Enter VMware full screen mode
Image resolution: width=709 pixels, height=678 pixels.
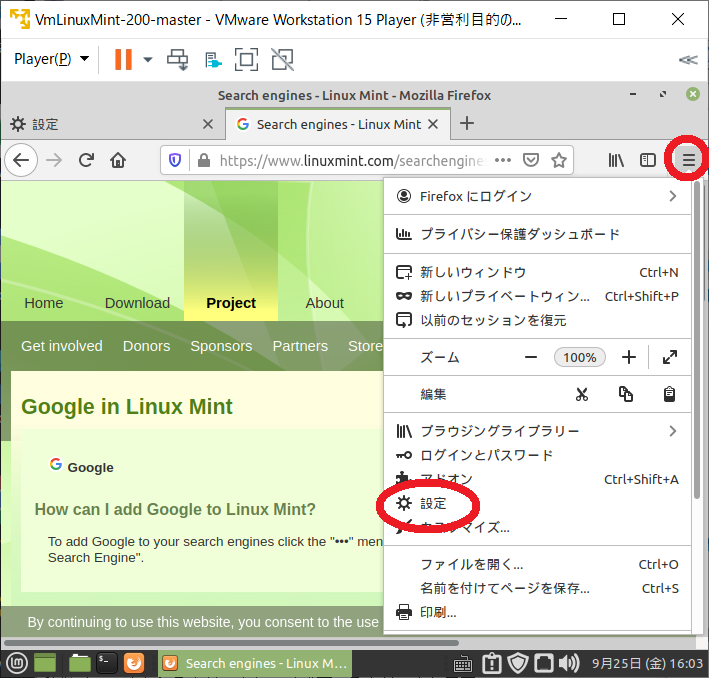(x=246, y=59)
